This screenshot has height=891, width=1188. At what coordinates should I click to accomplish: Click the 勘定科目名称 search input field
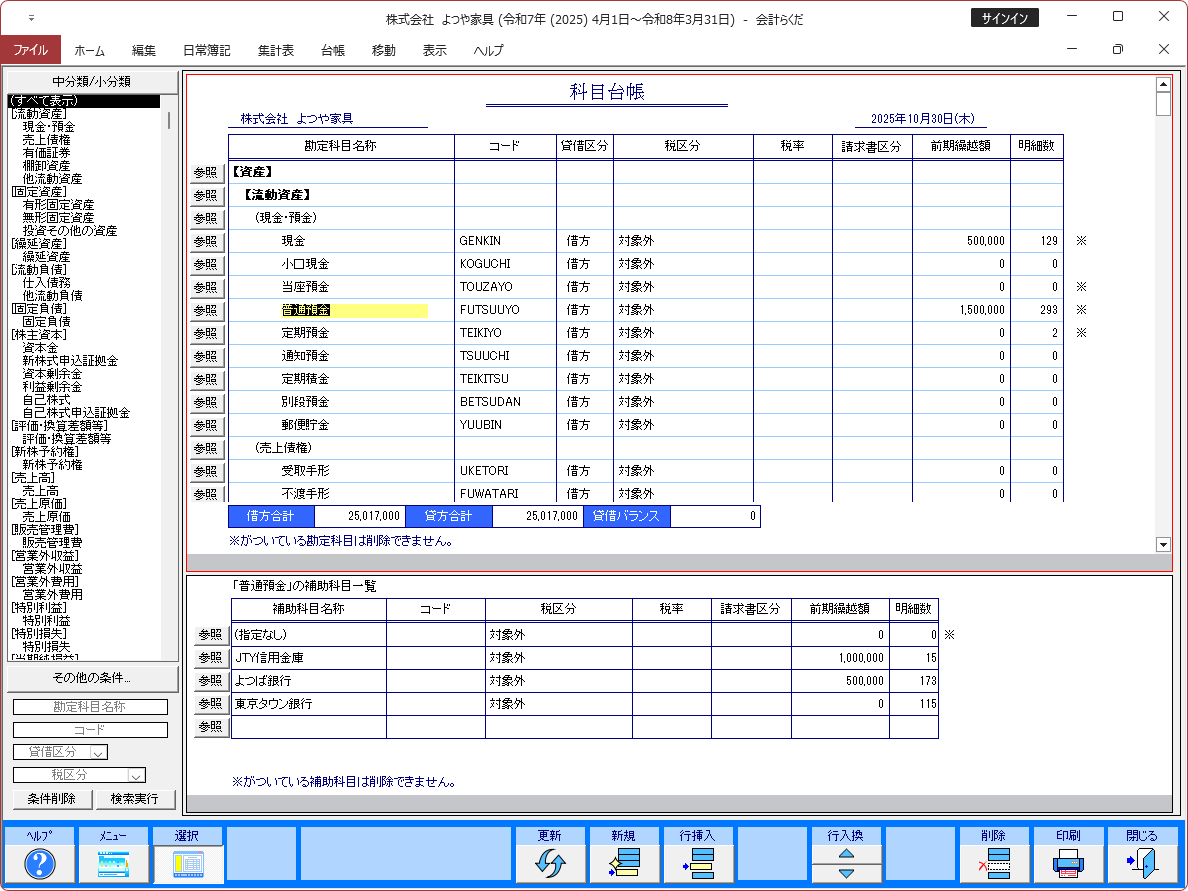tap(90, 707)
